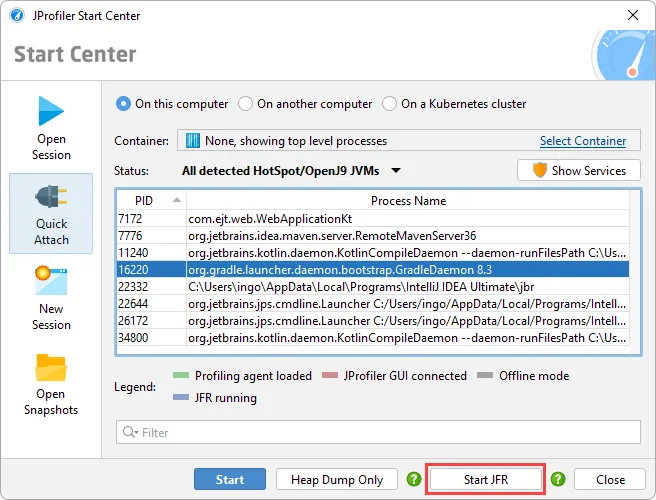Select jps.cmdline.Launcher row with PID 22644

click(x=373, y=303)
